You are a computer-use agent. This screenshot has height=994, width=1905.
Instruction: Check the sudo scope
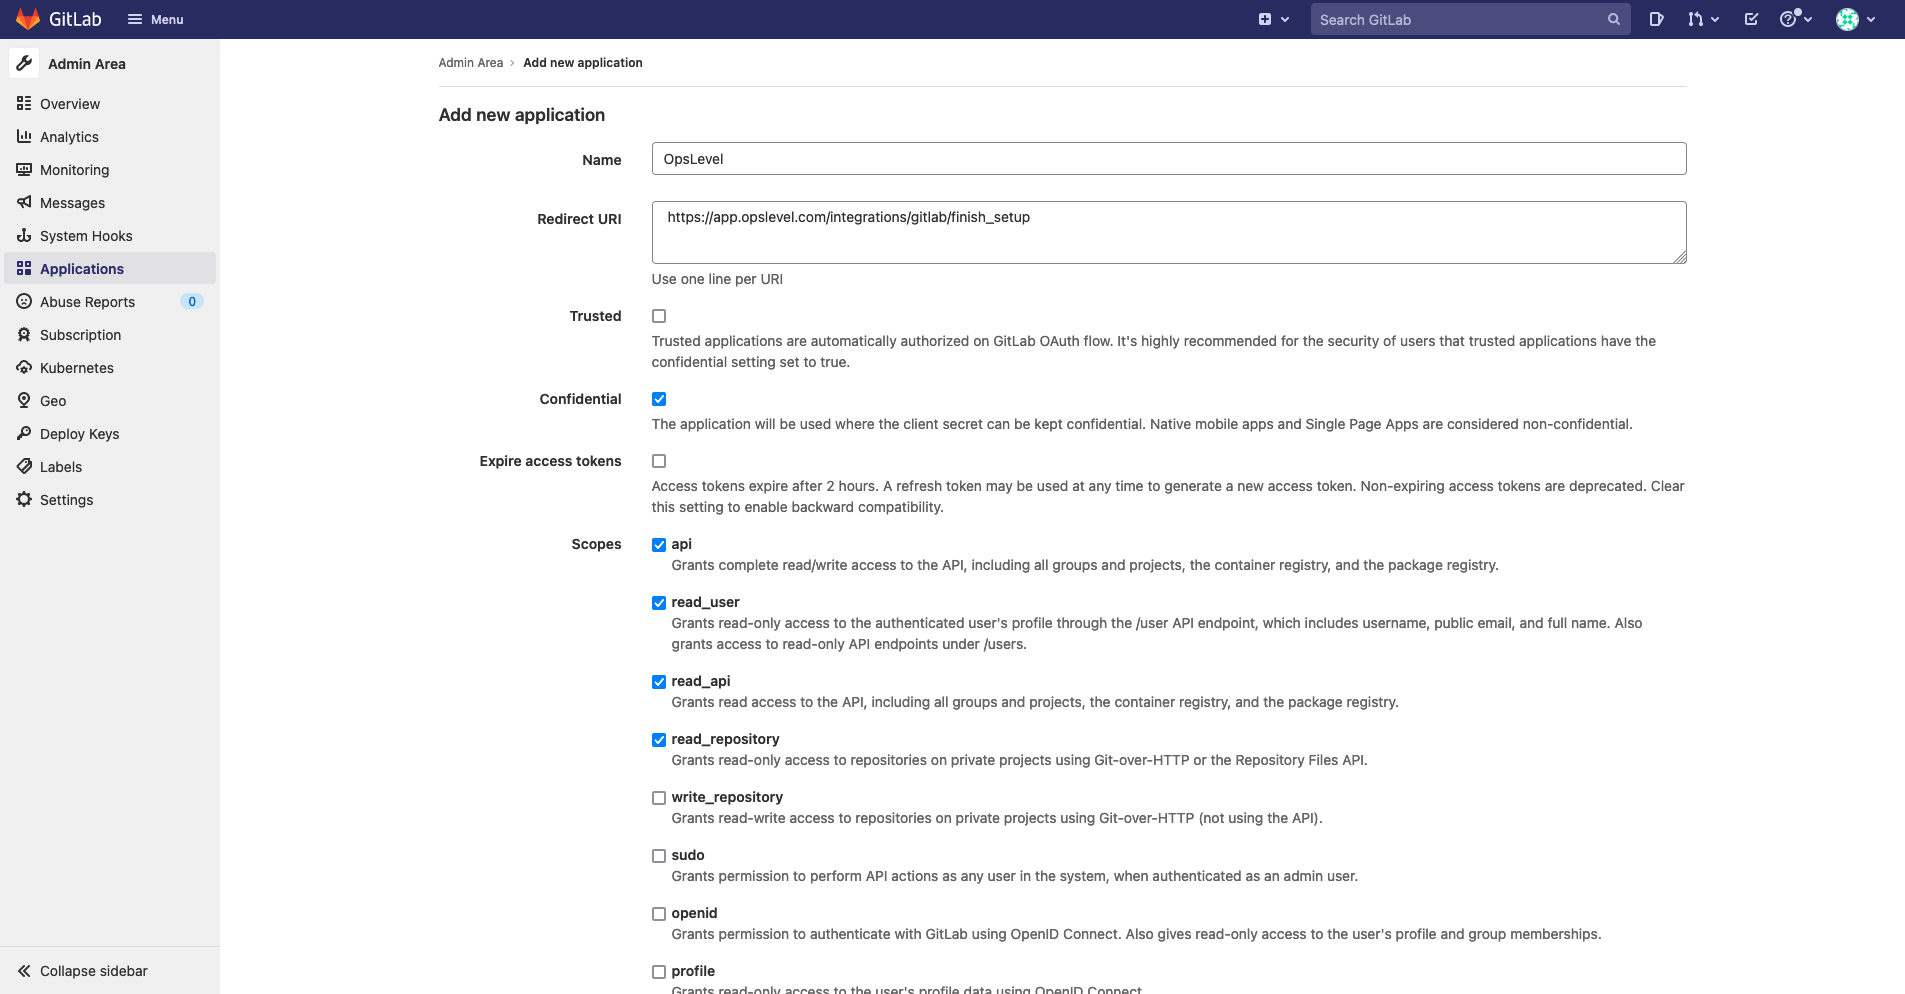click(659, 856)
